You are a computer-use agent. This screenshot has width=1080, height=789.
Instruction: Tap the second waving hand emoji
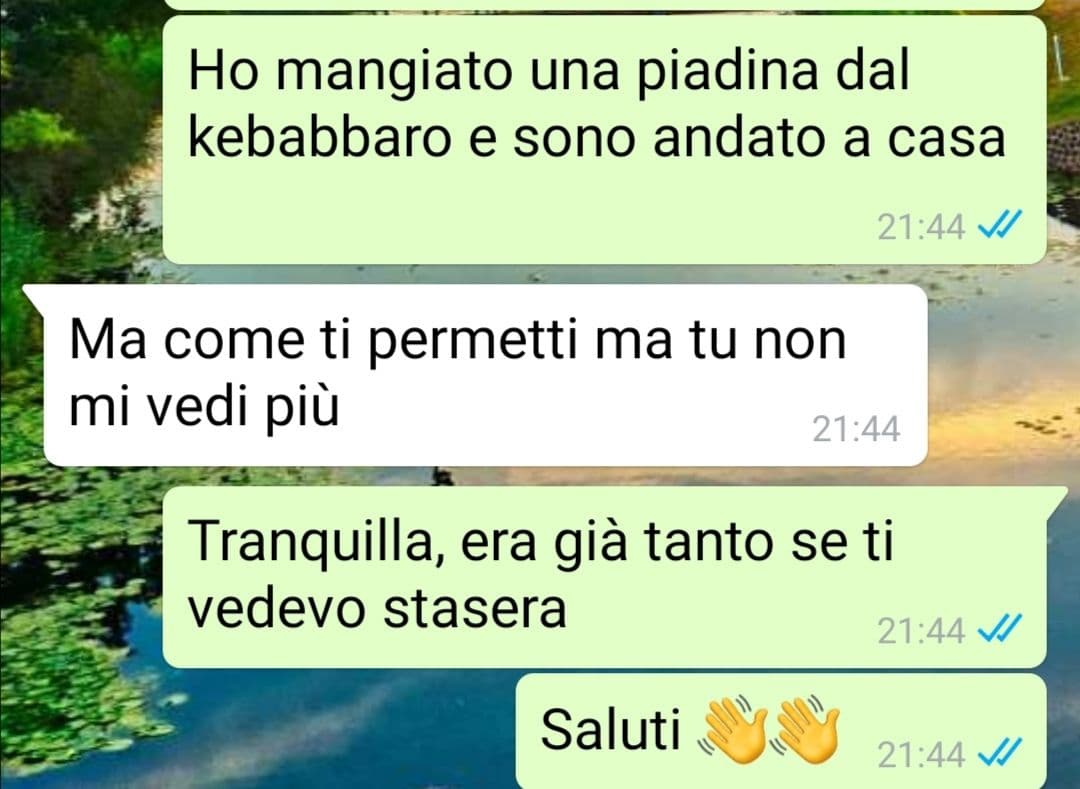point(806,730)
